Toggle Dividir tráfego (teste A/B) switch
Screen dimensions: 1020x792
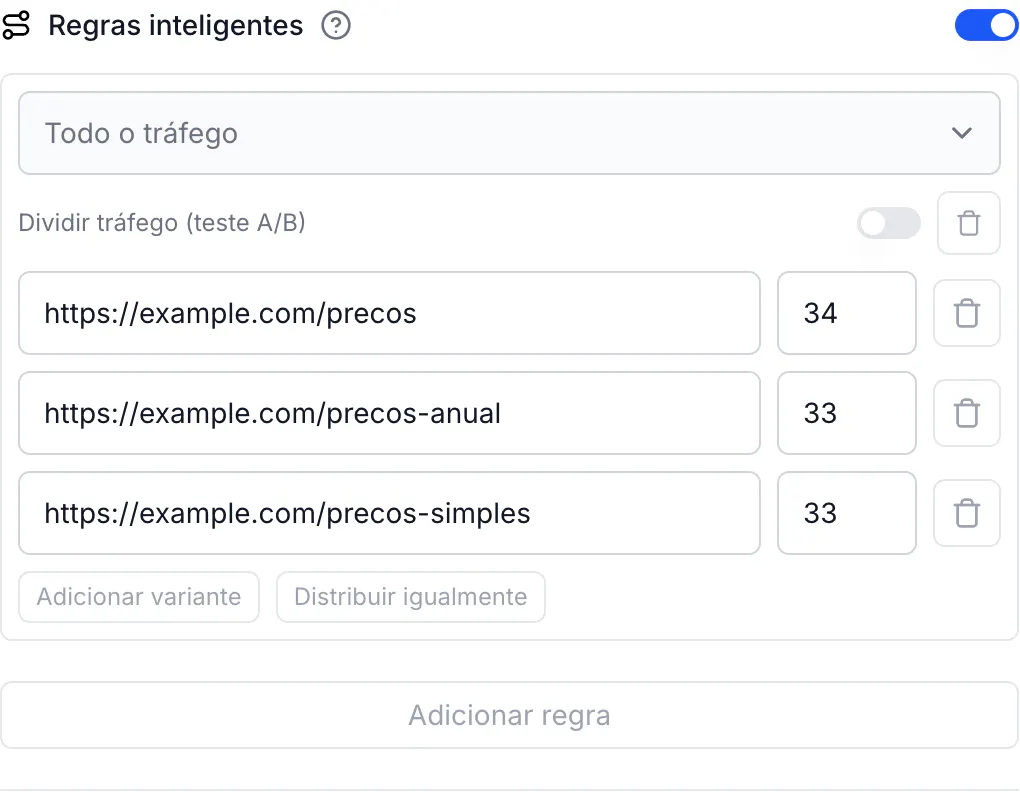pyautogui.click(x=889, y=224)
